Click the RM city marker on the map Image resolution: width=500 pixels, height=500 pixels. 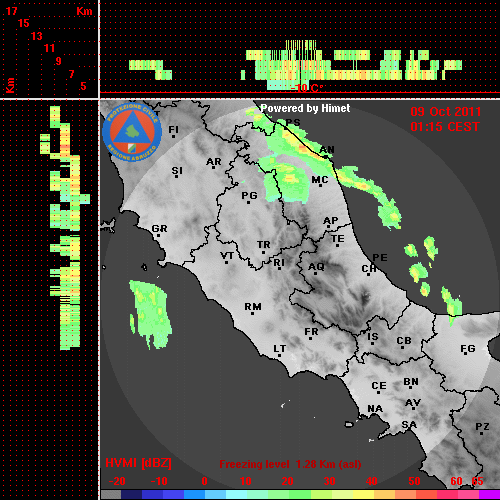[253, 308]
